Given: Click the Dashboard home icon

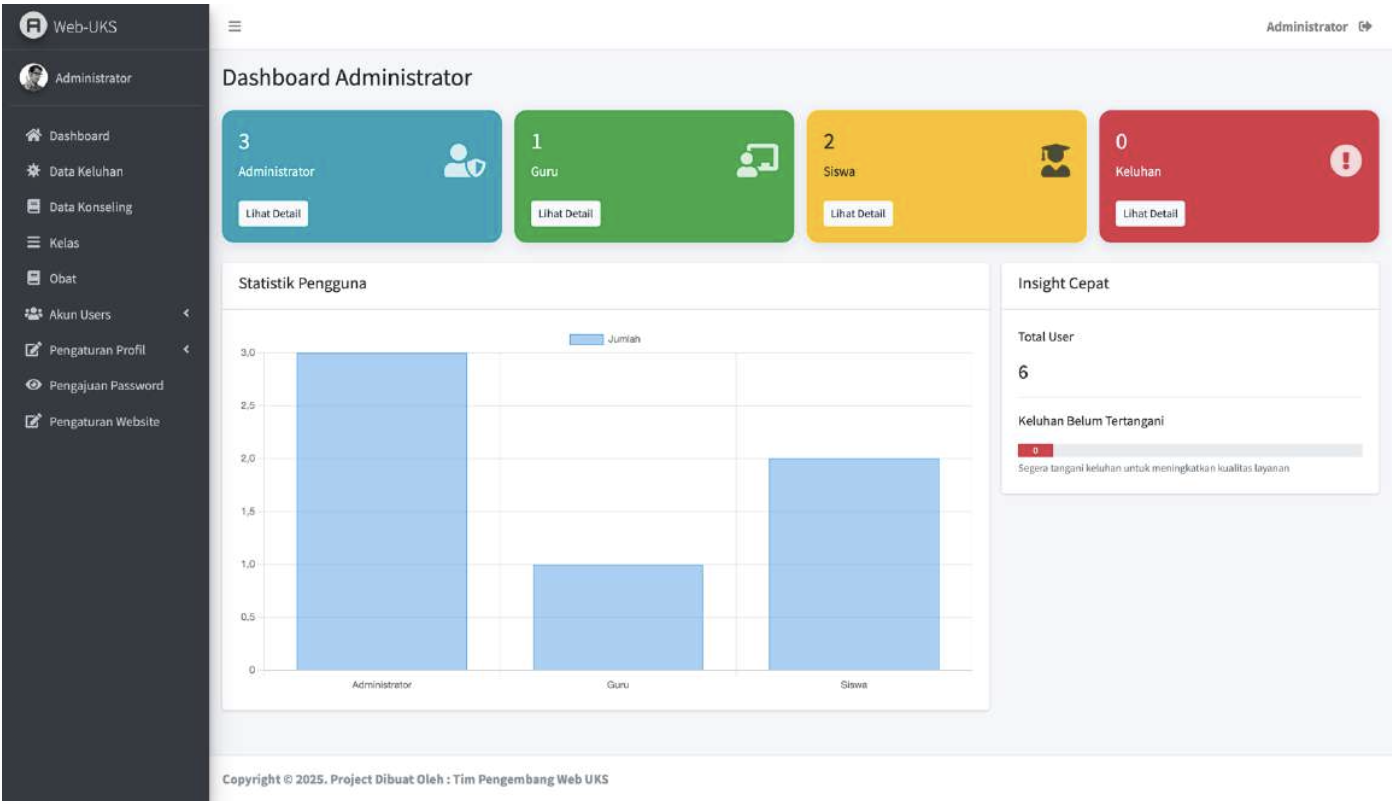Looking at the screenshot, I should (32, 136).
